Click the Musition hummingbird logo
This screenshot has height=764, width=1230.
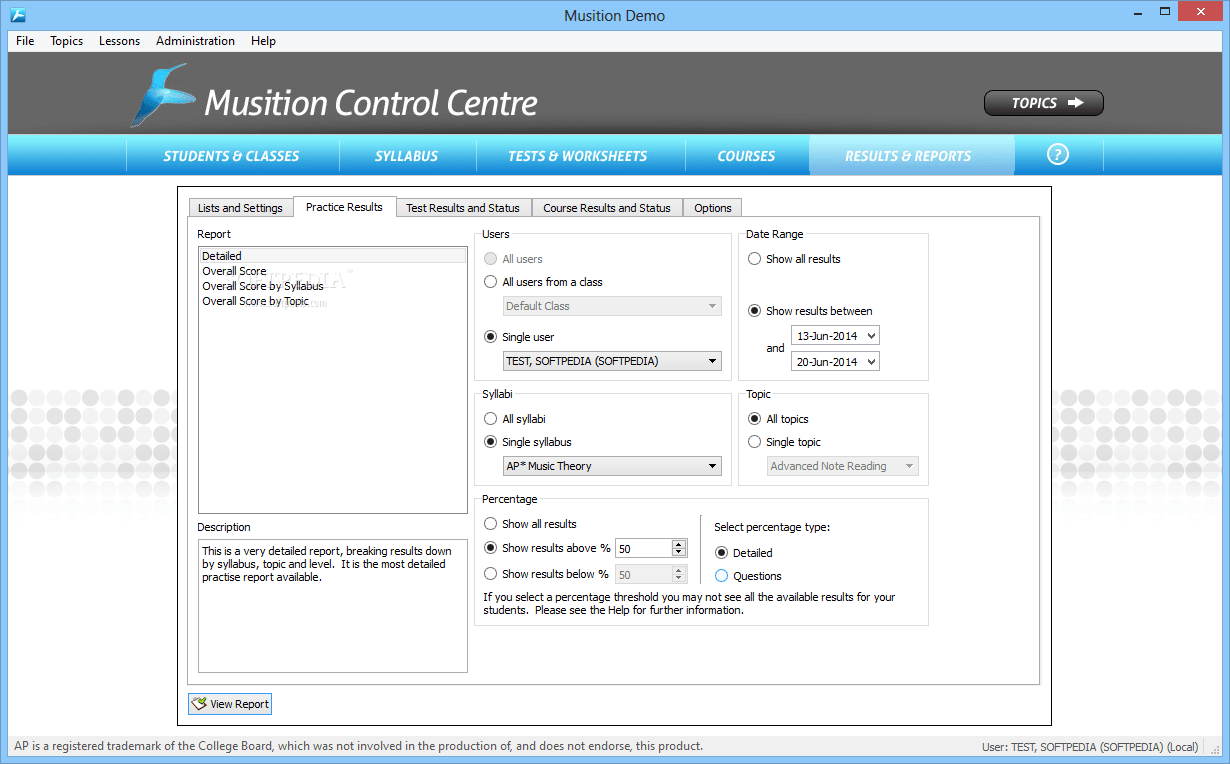(x=162, y=95)
